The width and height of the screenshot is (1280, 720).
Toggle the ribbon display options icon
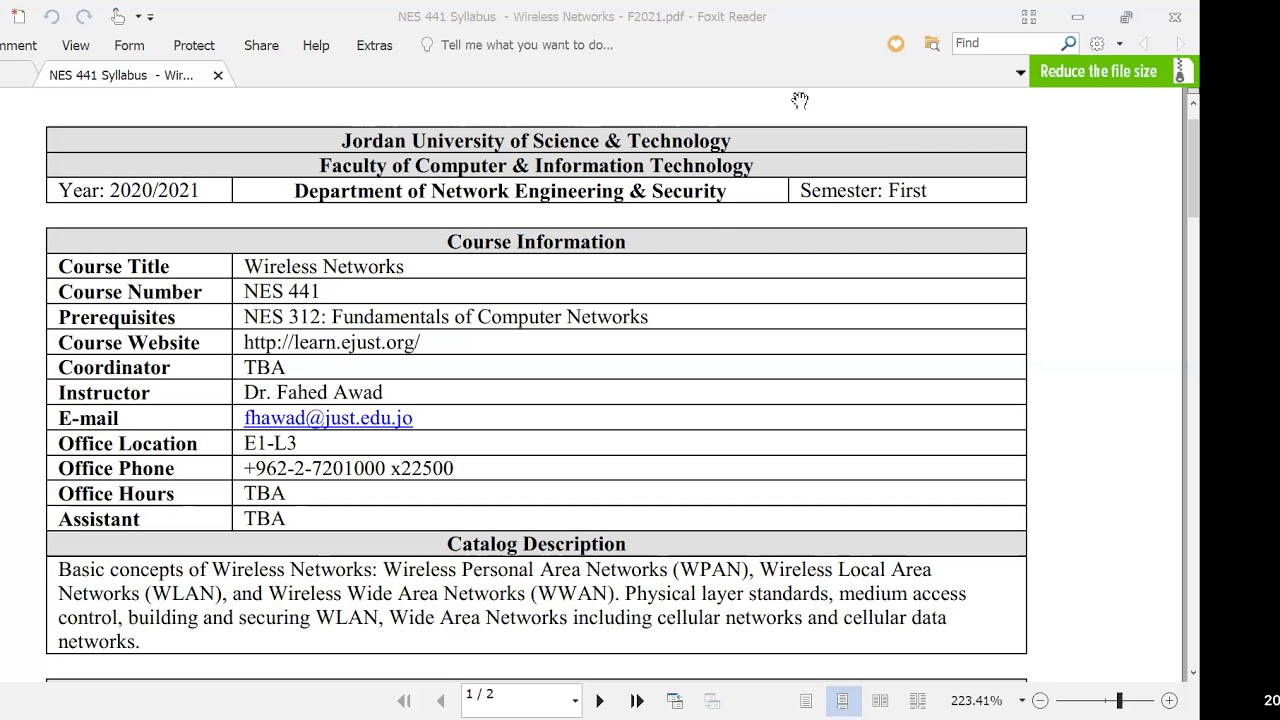coord(1029,17)
